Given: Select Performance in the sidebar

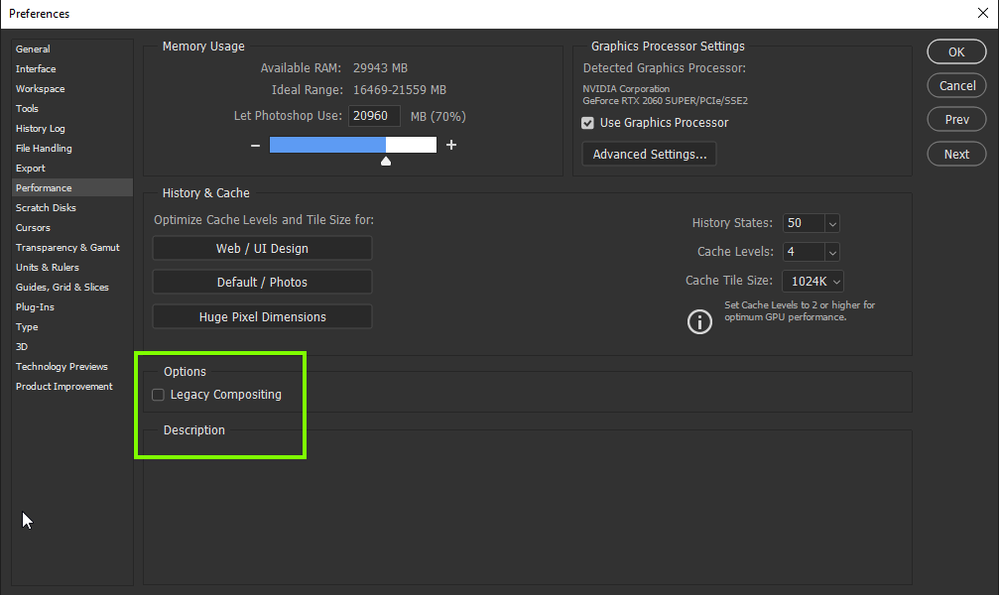Looking at the screenshot, I should 71,188.
